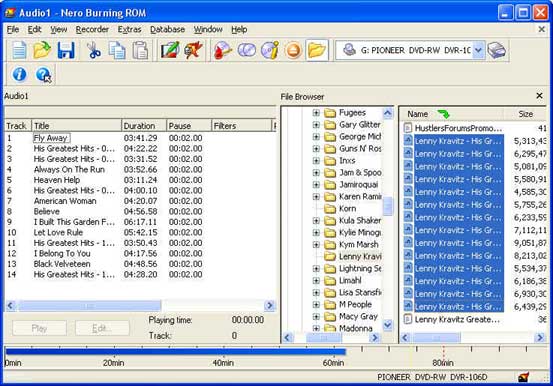Viewport: 553px width, 386px height.
Task: Click the copy CD double-disc icon
Action: point(247,50)
